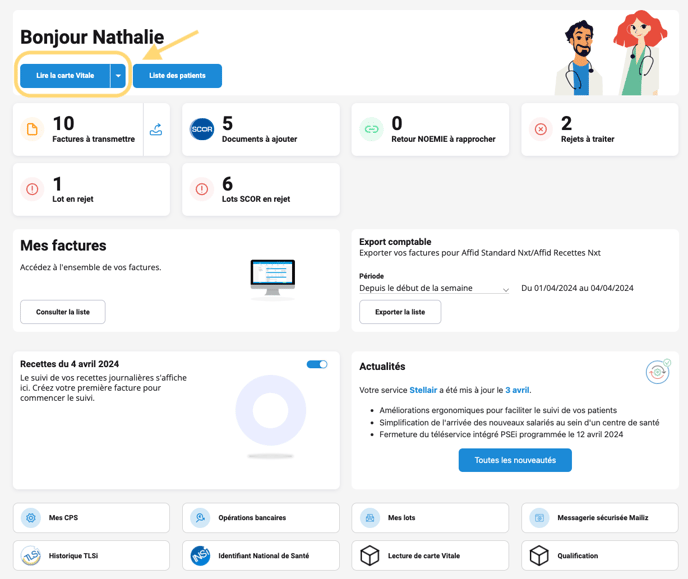Open Mes CPS via its gear icon
Image resolution: width=688 pixels, height=579 pixels.
tap(32, 518)
